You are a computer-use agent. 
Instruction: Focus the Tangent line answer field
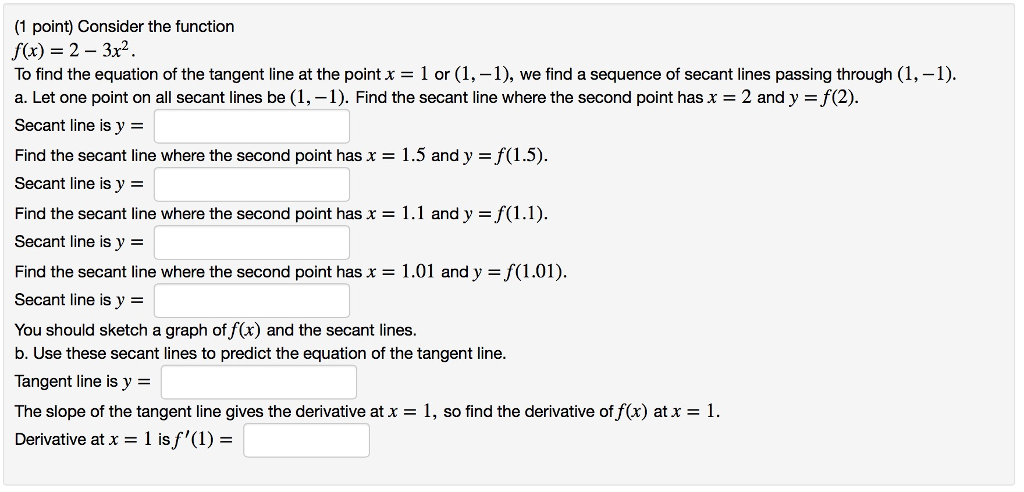click(x=258, y=382)
